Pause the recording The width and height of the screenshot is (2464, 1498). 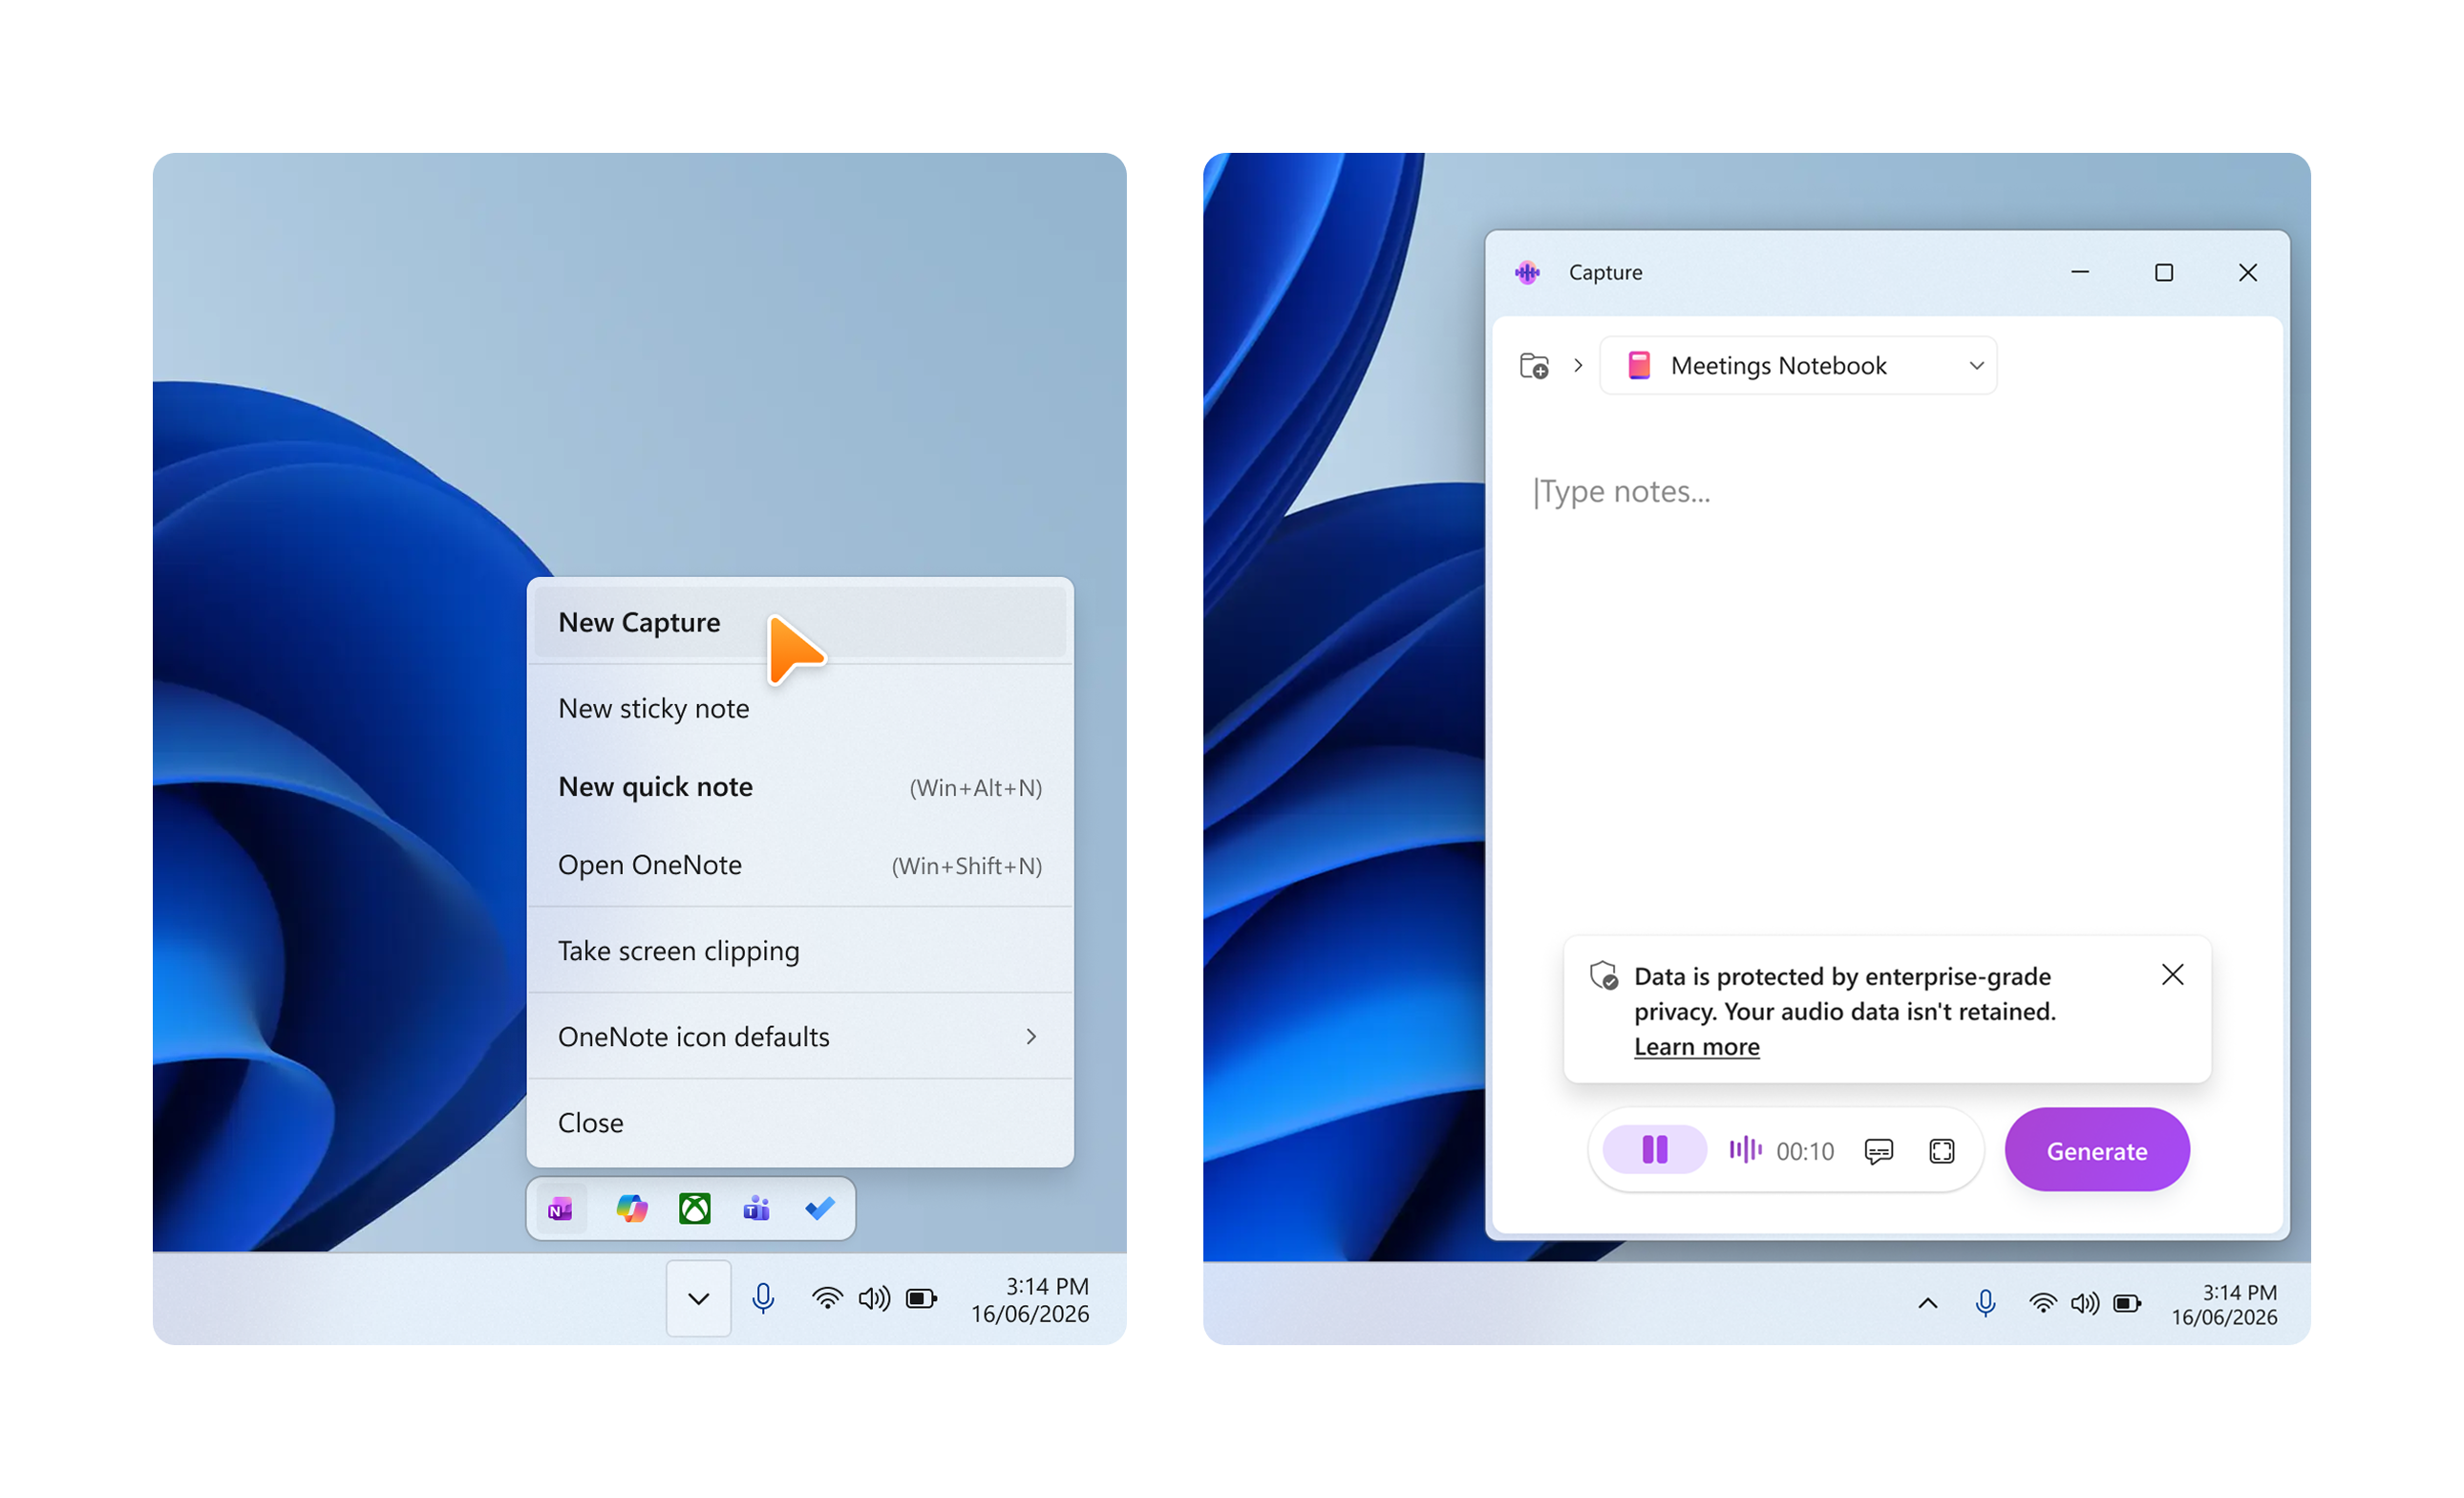[x=1655, y=1150]
